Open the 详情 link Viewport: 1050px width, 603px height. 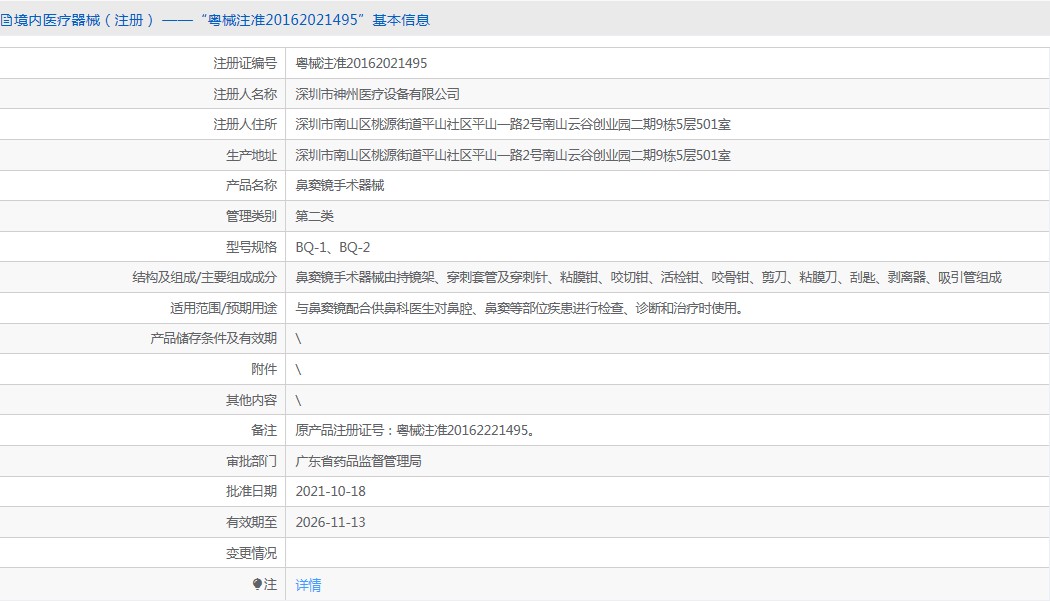click(x=308, y=585)
